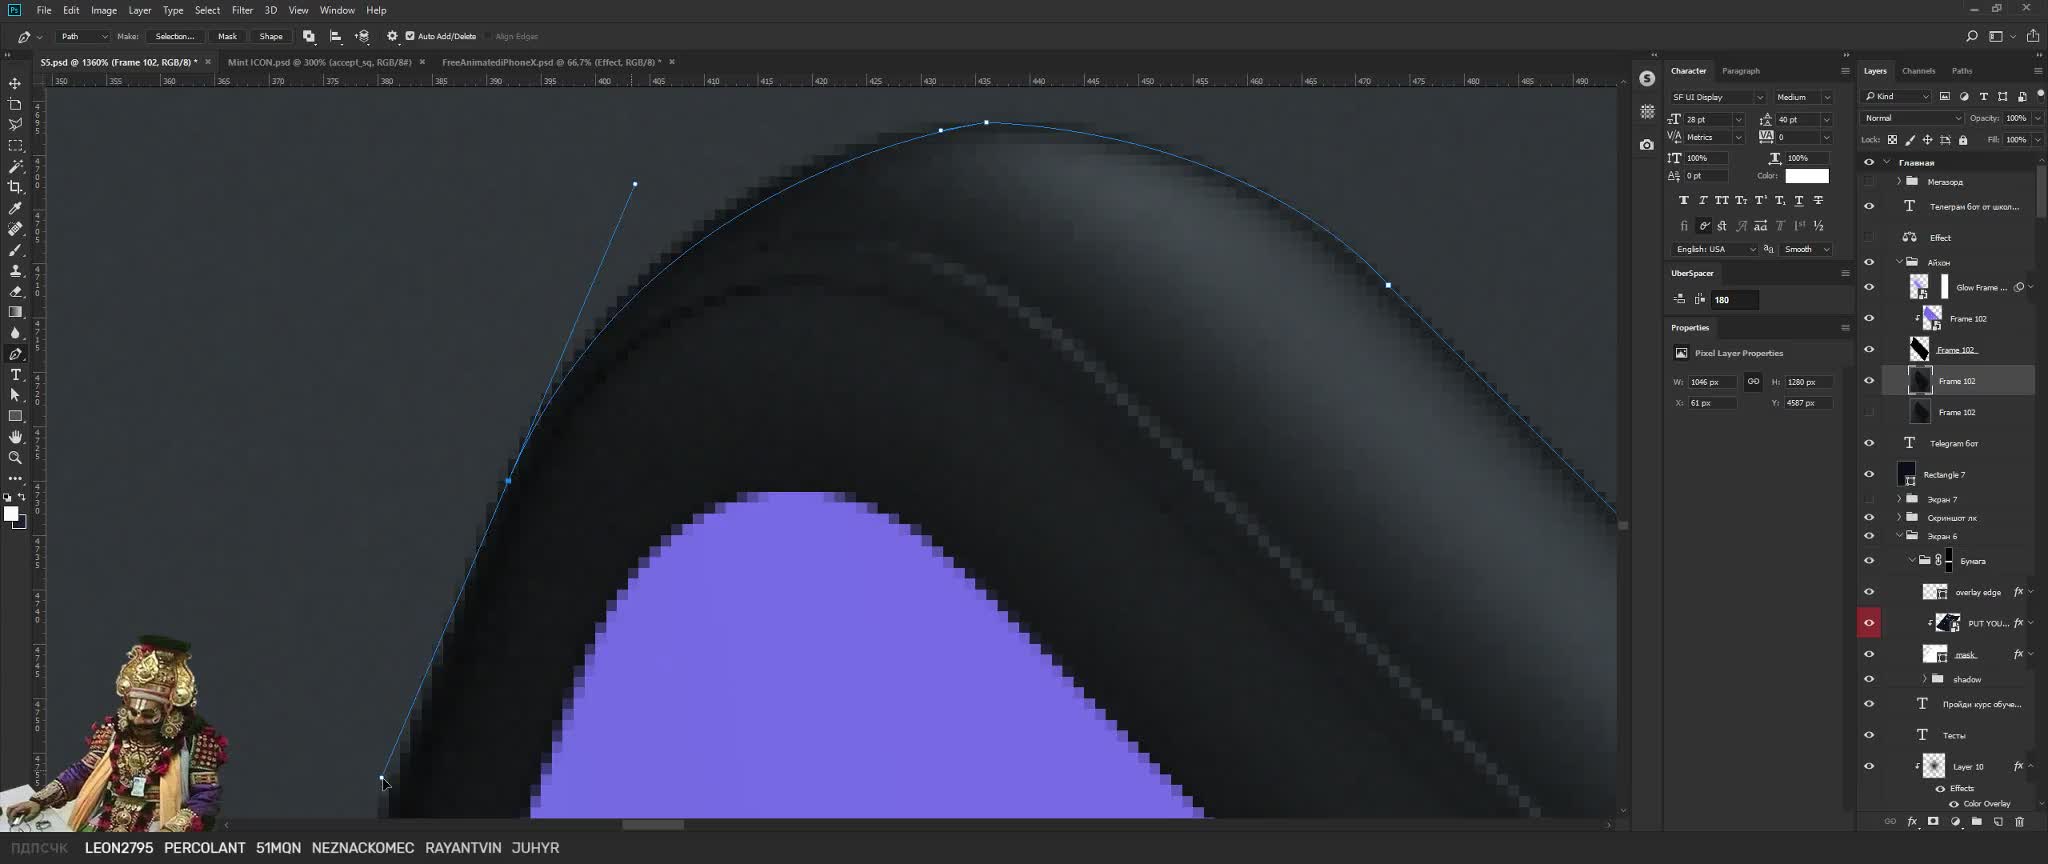The height and width of the screenshot is (864, 2048).
Task: Select the Pen tool in toolbar
Action: [x=15, y=354]
